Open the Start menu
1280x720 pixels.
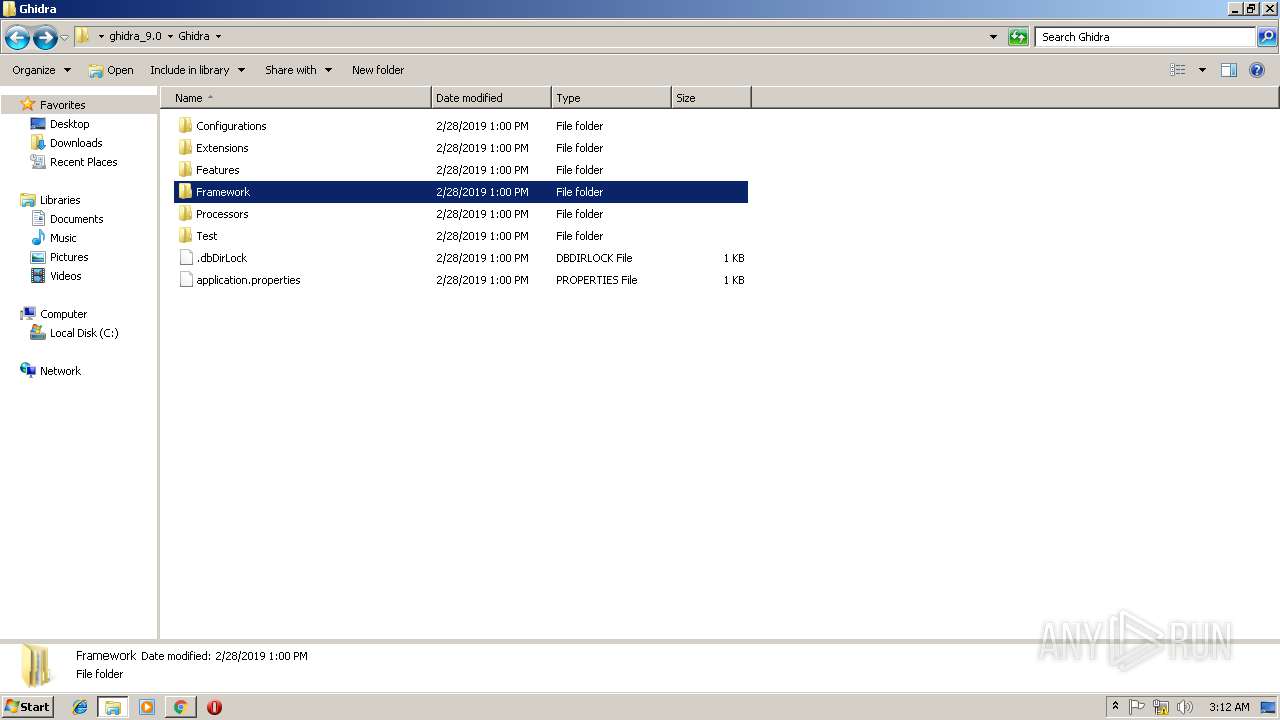click(x=27, y=707)
